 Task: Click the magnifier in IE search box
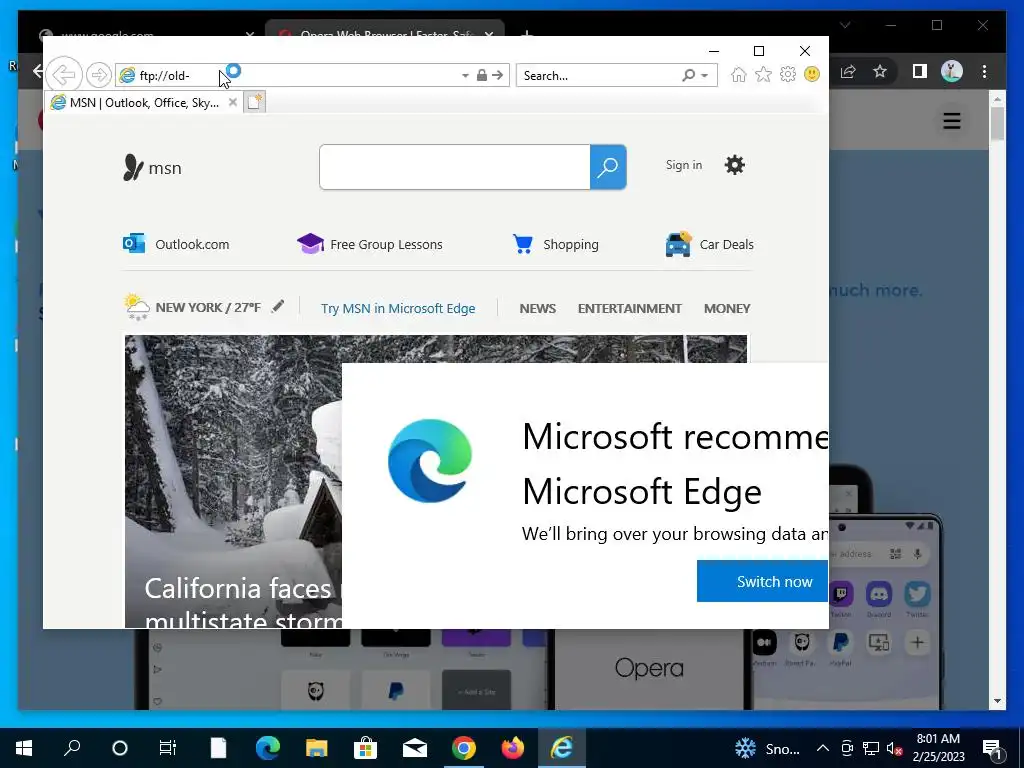click(688, 75)
